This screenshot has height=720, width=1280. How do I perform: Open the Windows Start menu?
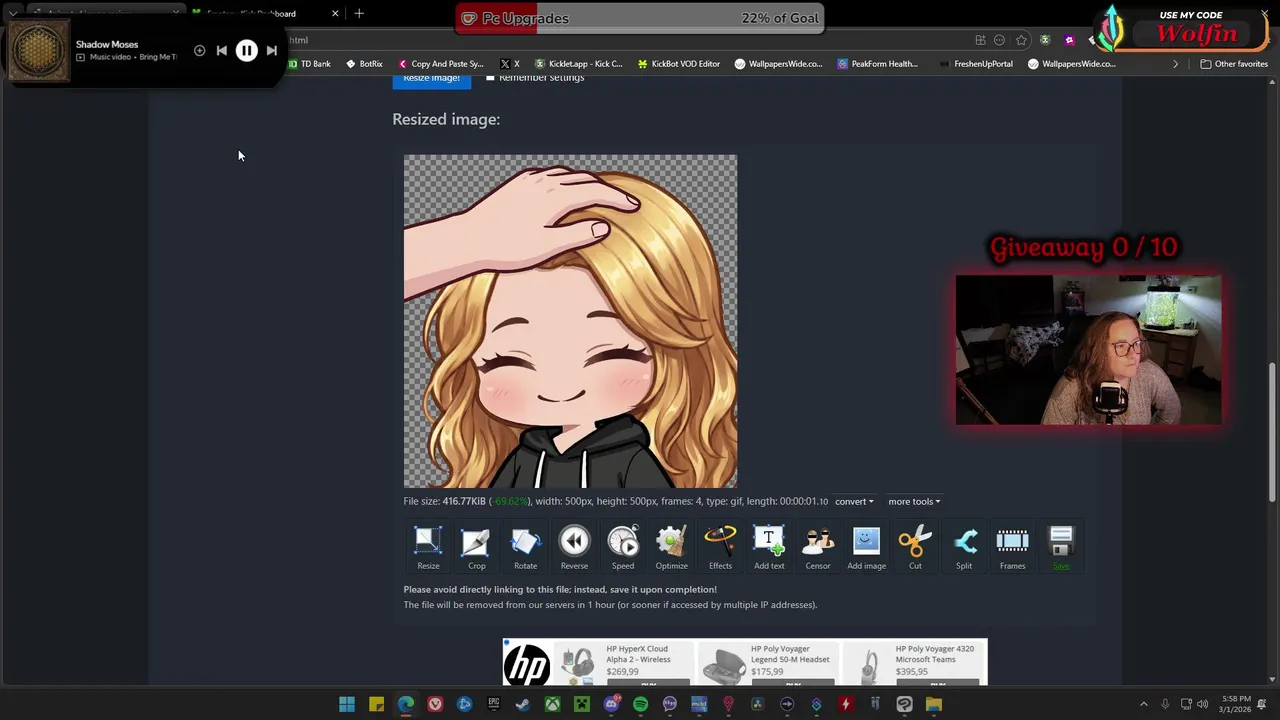[x=346, y=704]
